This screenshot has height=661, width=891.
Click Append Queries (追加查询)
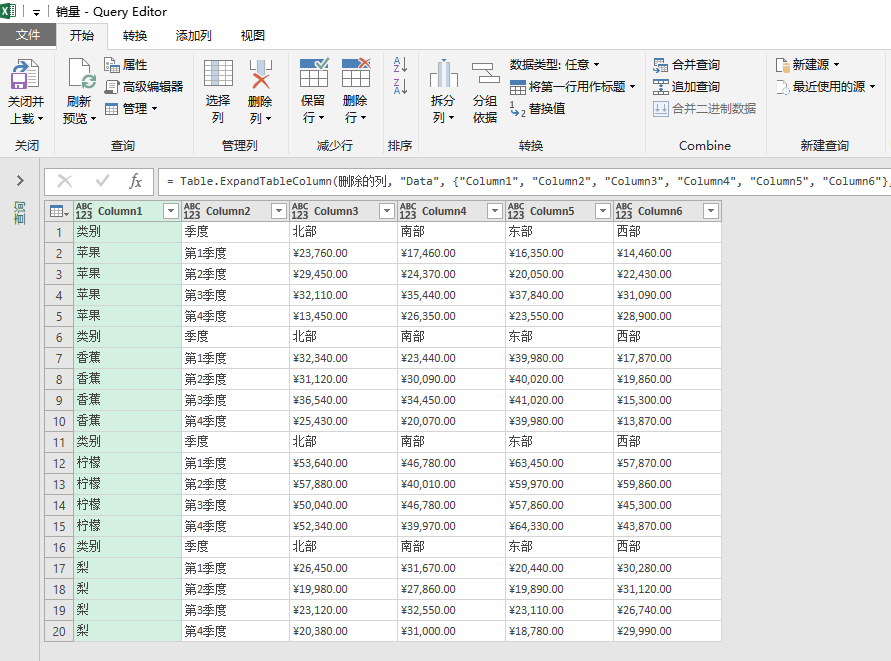[x=686, y=86]
